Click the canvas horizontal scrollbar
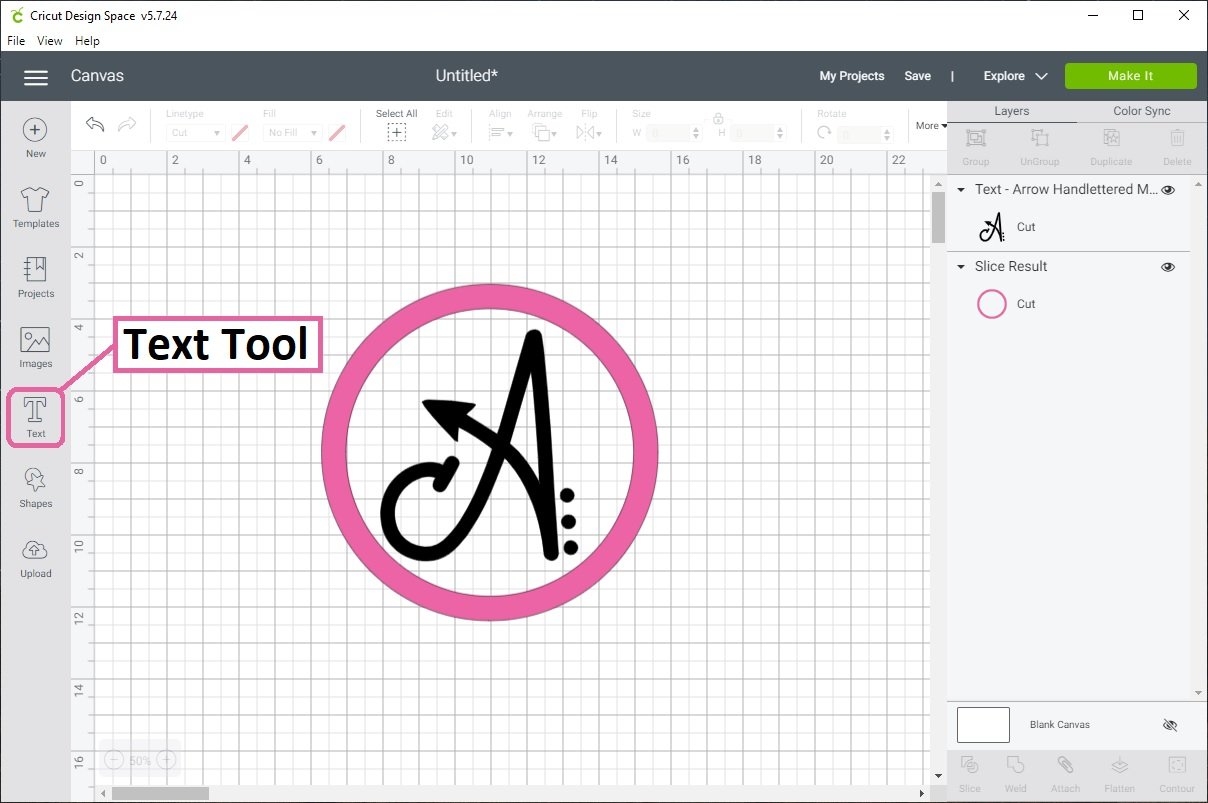The height and width of the screenshot is (803, 1208). tap(160, 793)
